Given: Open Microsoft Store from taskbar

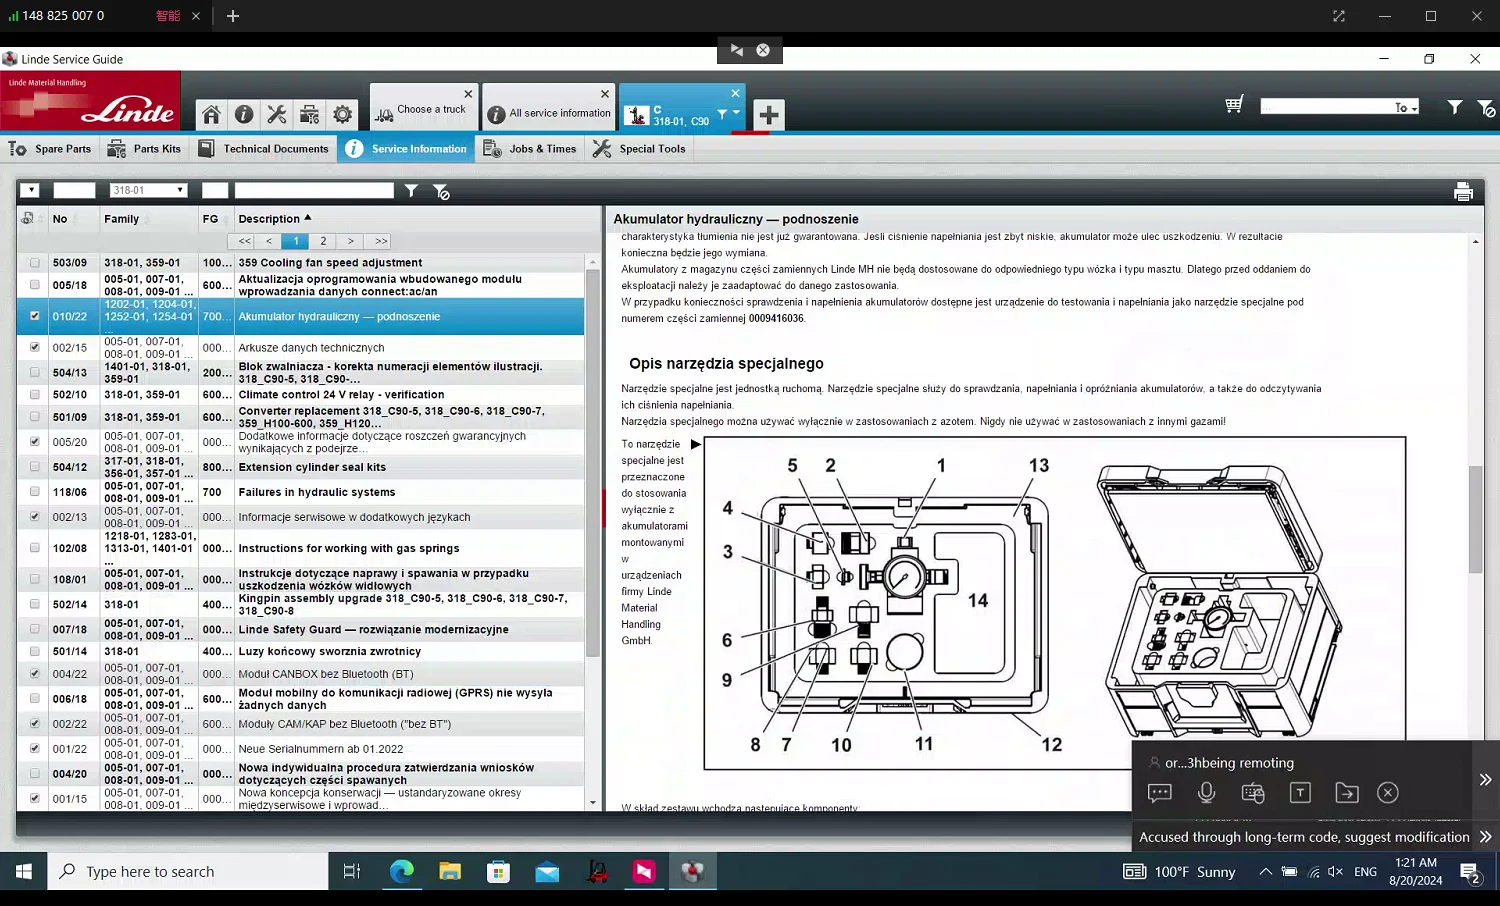Looking at the screenshot, I should tap(498, 872).
